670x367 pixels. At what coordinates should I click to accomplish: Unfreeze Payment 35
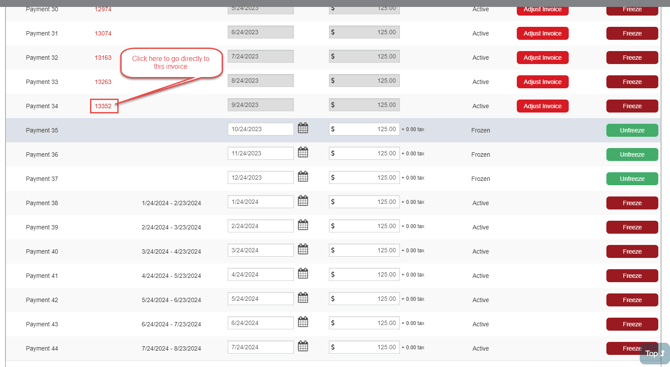pyautogui.click(x=632, y=130)
